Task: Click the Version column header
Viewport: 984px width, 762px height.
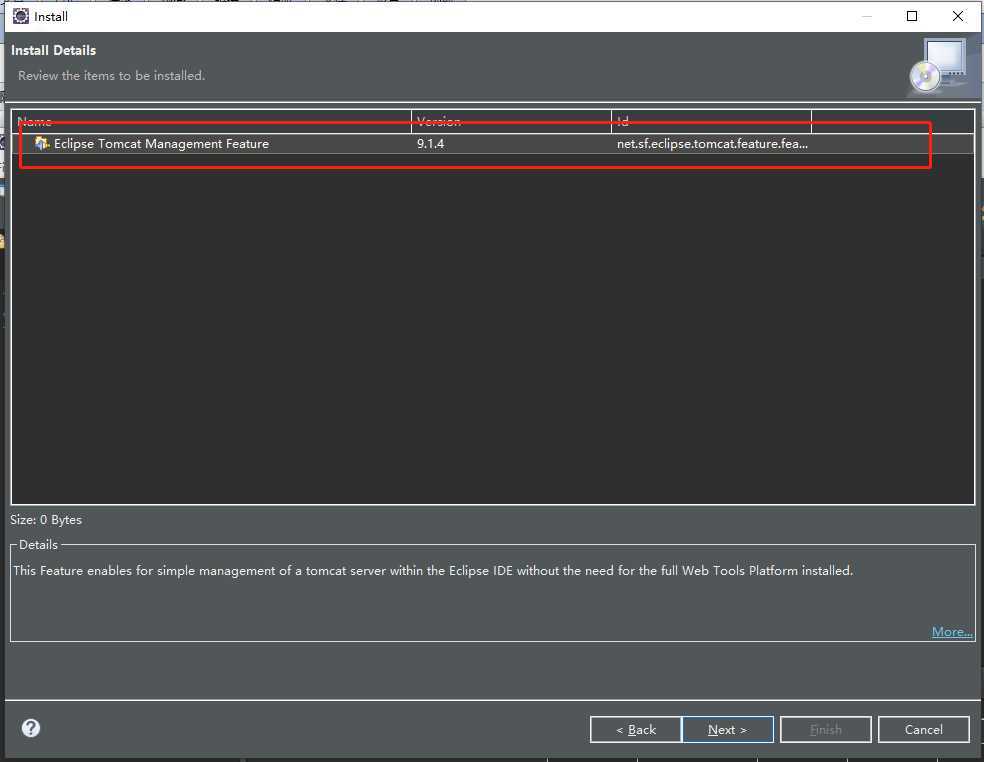Action: click(511, 121)
